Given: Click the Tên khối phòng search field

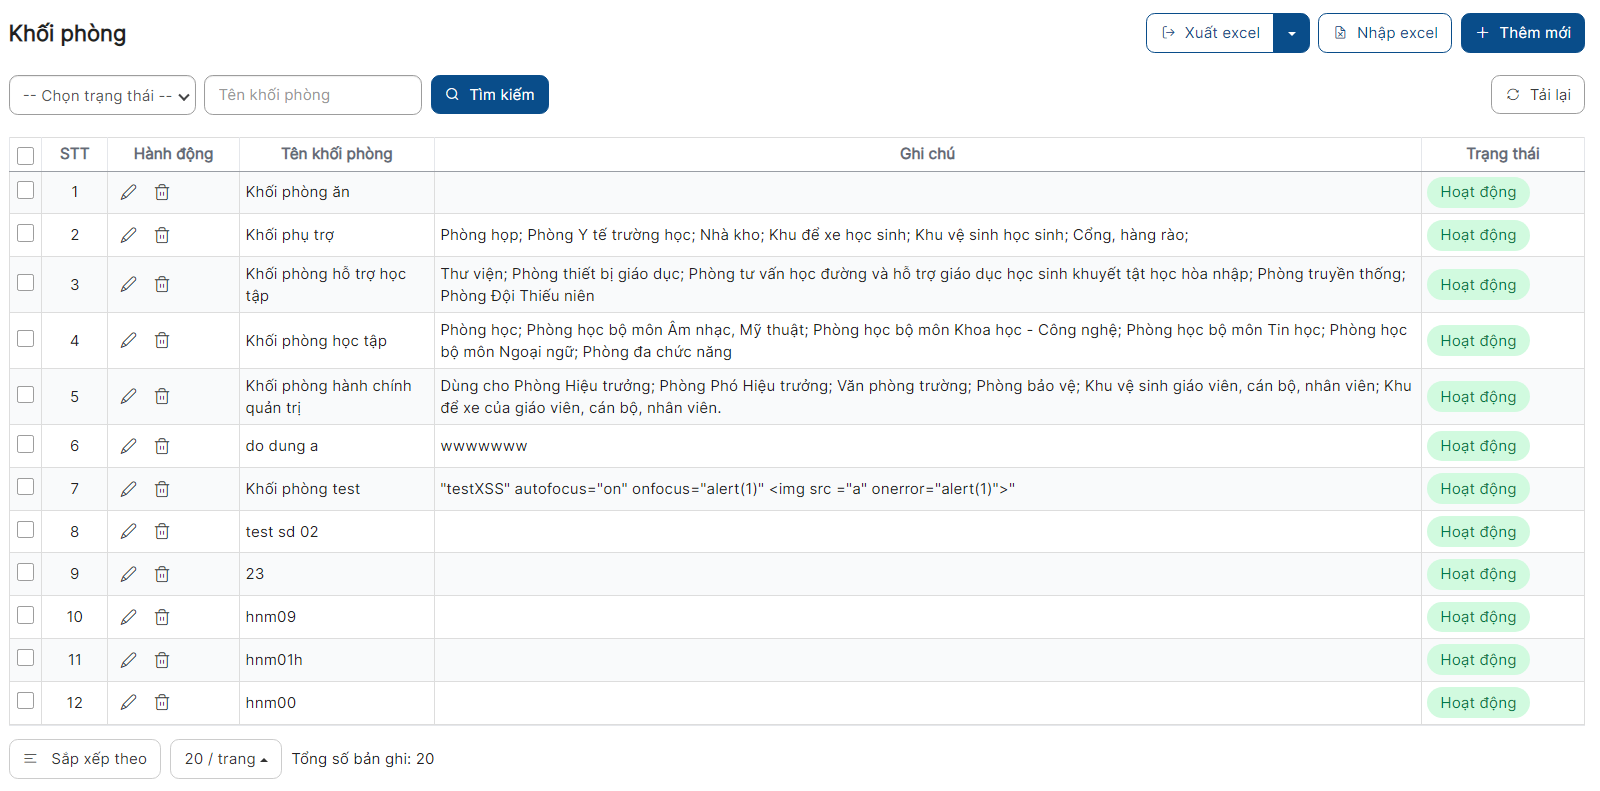Looking at the screenshot, I should tap(313, 95).
